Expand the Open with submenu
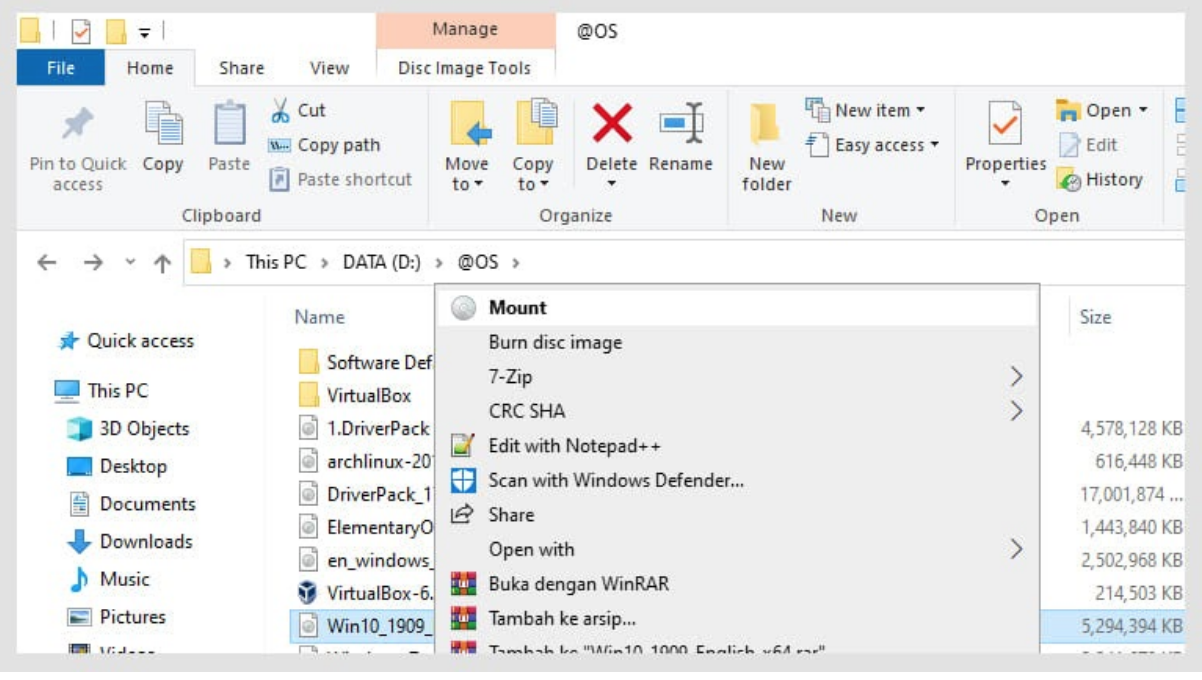The height and width of the screenshot is (680, 1202). pos(1016,549)
